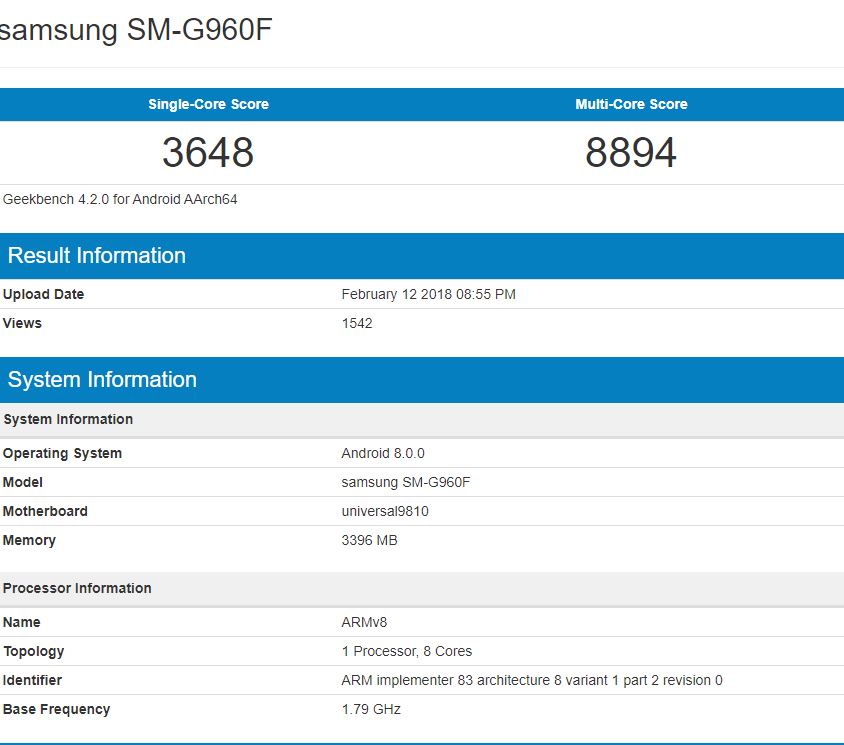Click the single-core score 3648
The image size is (844, 745).
(211, 152)
